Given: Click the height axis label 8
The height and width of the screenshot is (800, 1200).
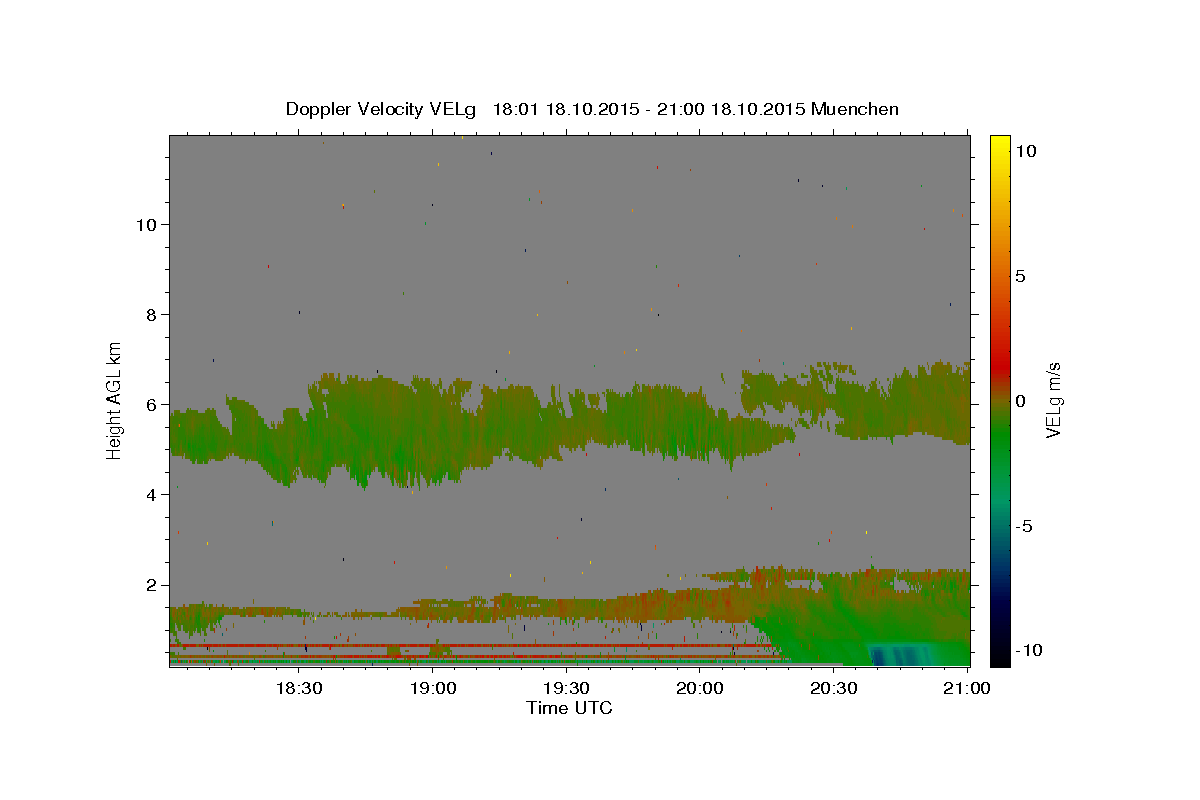Looking at the screenshot, I should point(150,314).
